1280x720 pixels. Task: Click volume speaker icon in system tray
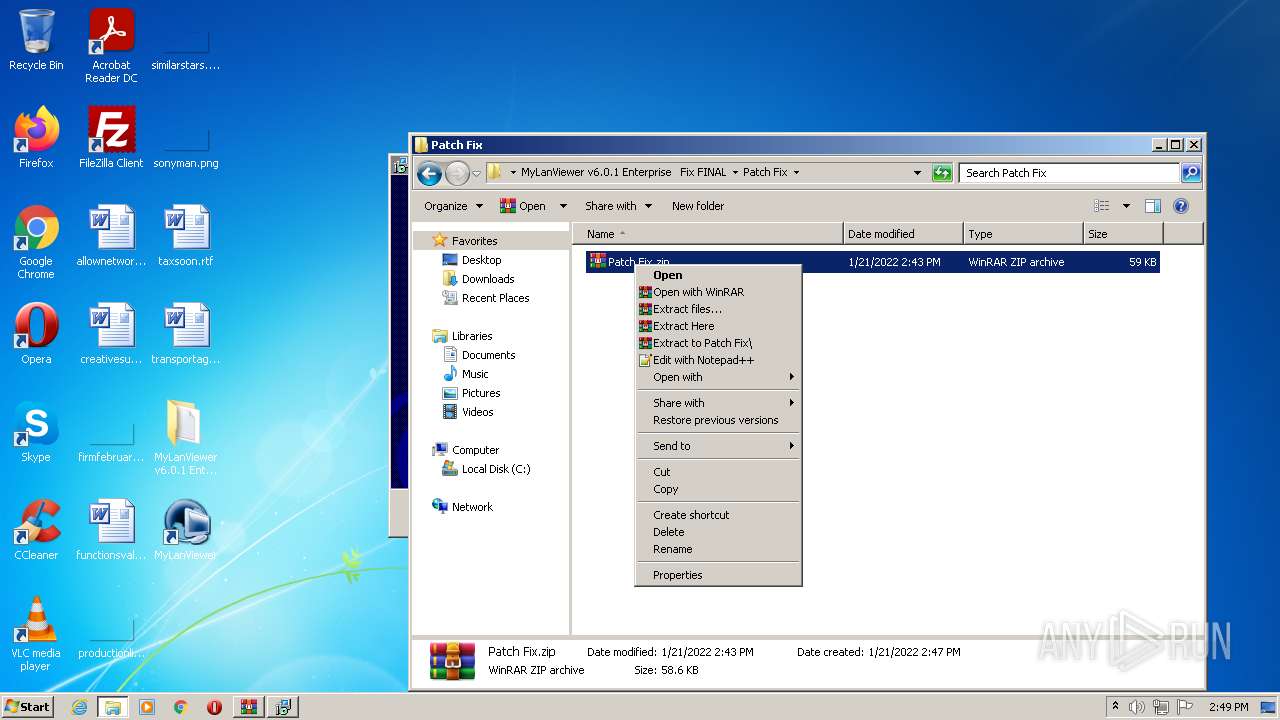(x=1137, y=707)
